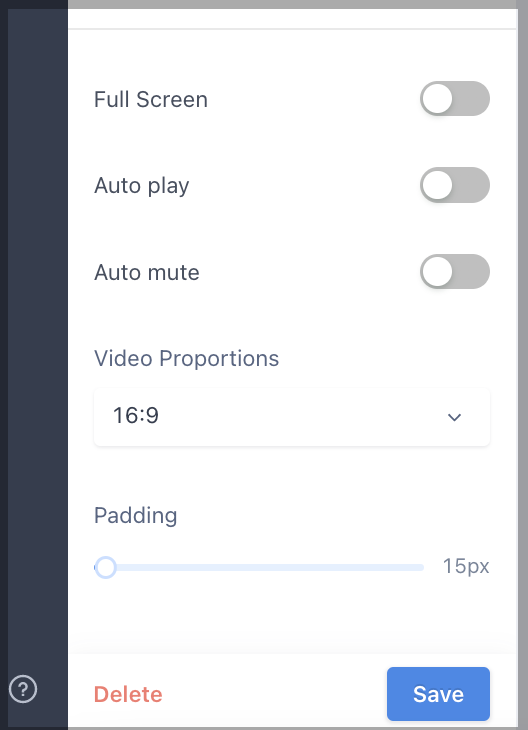Select the 16:9 value text
528x730 pixels.
136,415
